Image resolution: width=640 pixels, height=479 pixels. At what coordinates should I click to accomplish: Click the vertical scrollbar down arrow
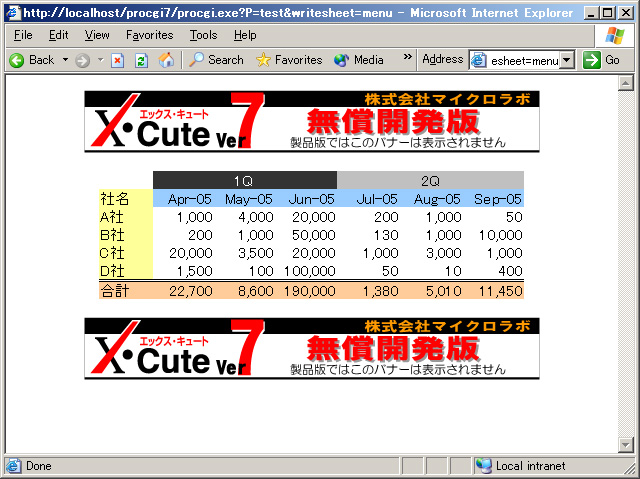click(x=626, y=445)
